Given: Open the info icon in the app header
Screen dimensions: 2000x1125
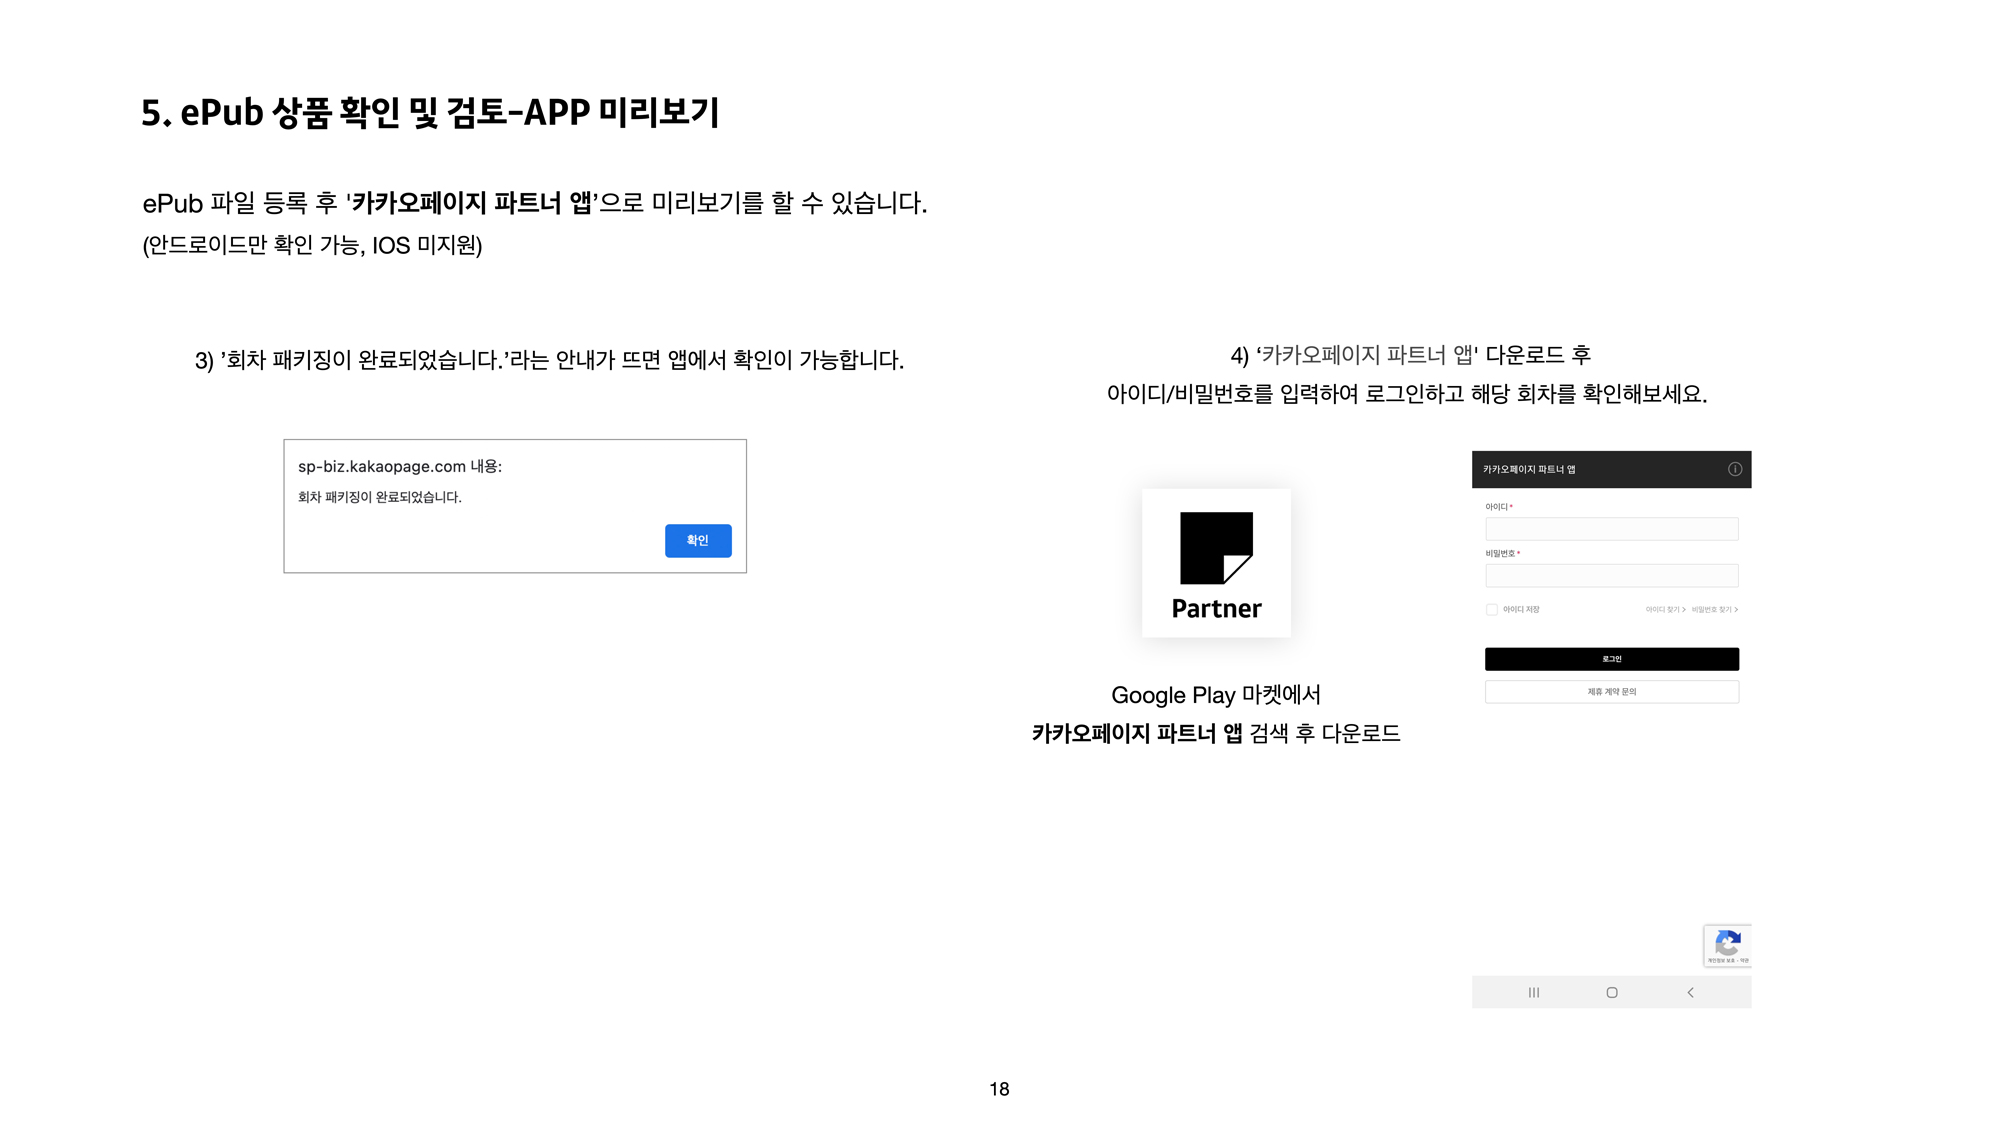Looking at the screenshot, I should pos(1735,469).
